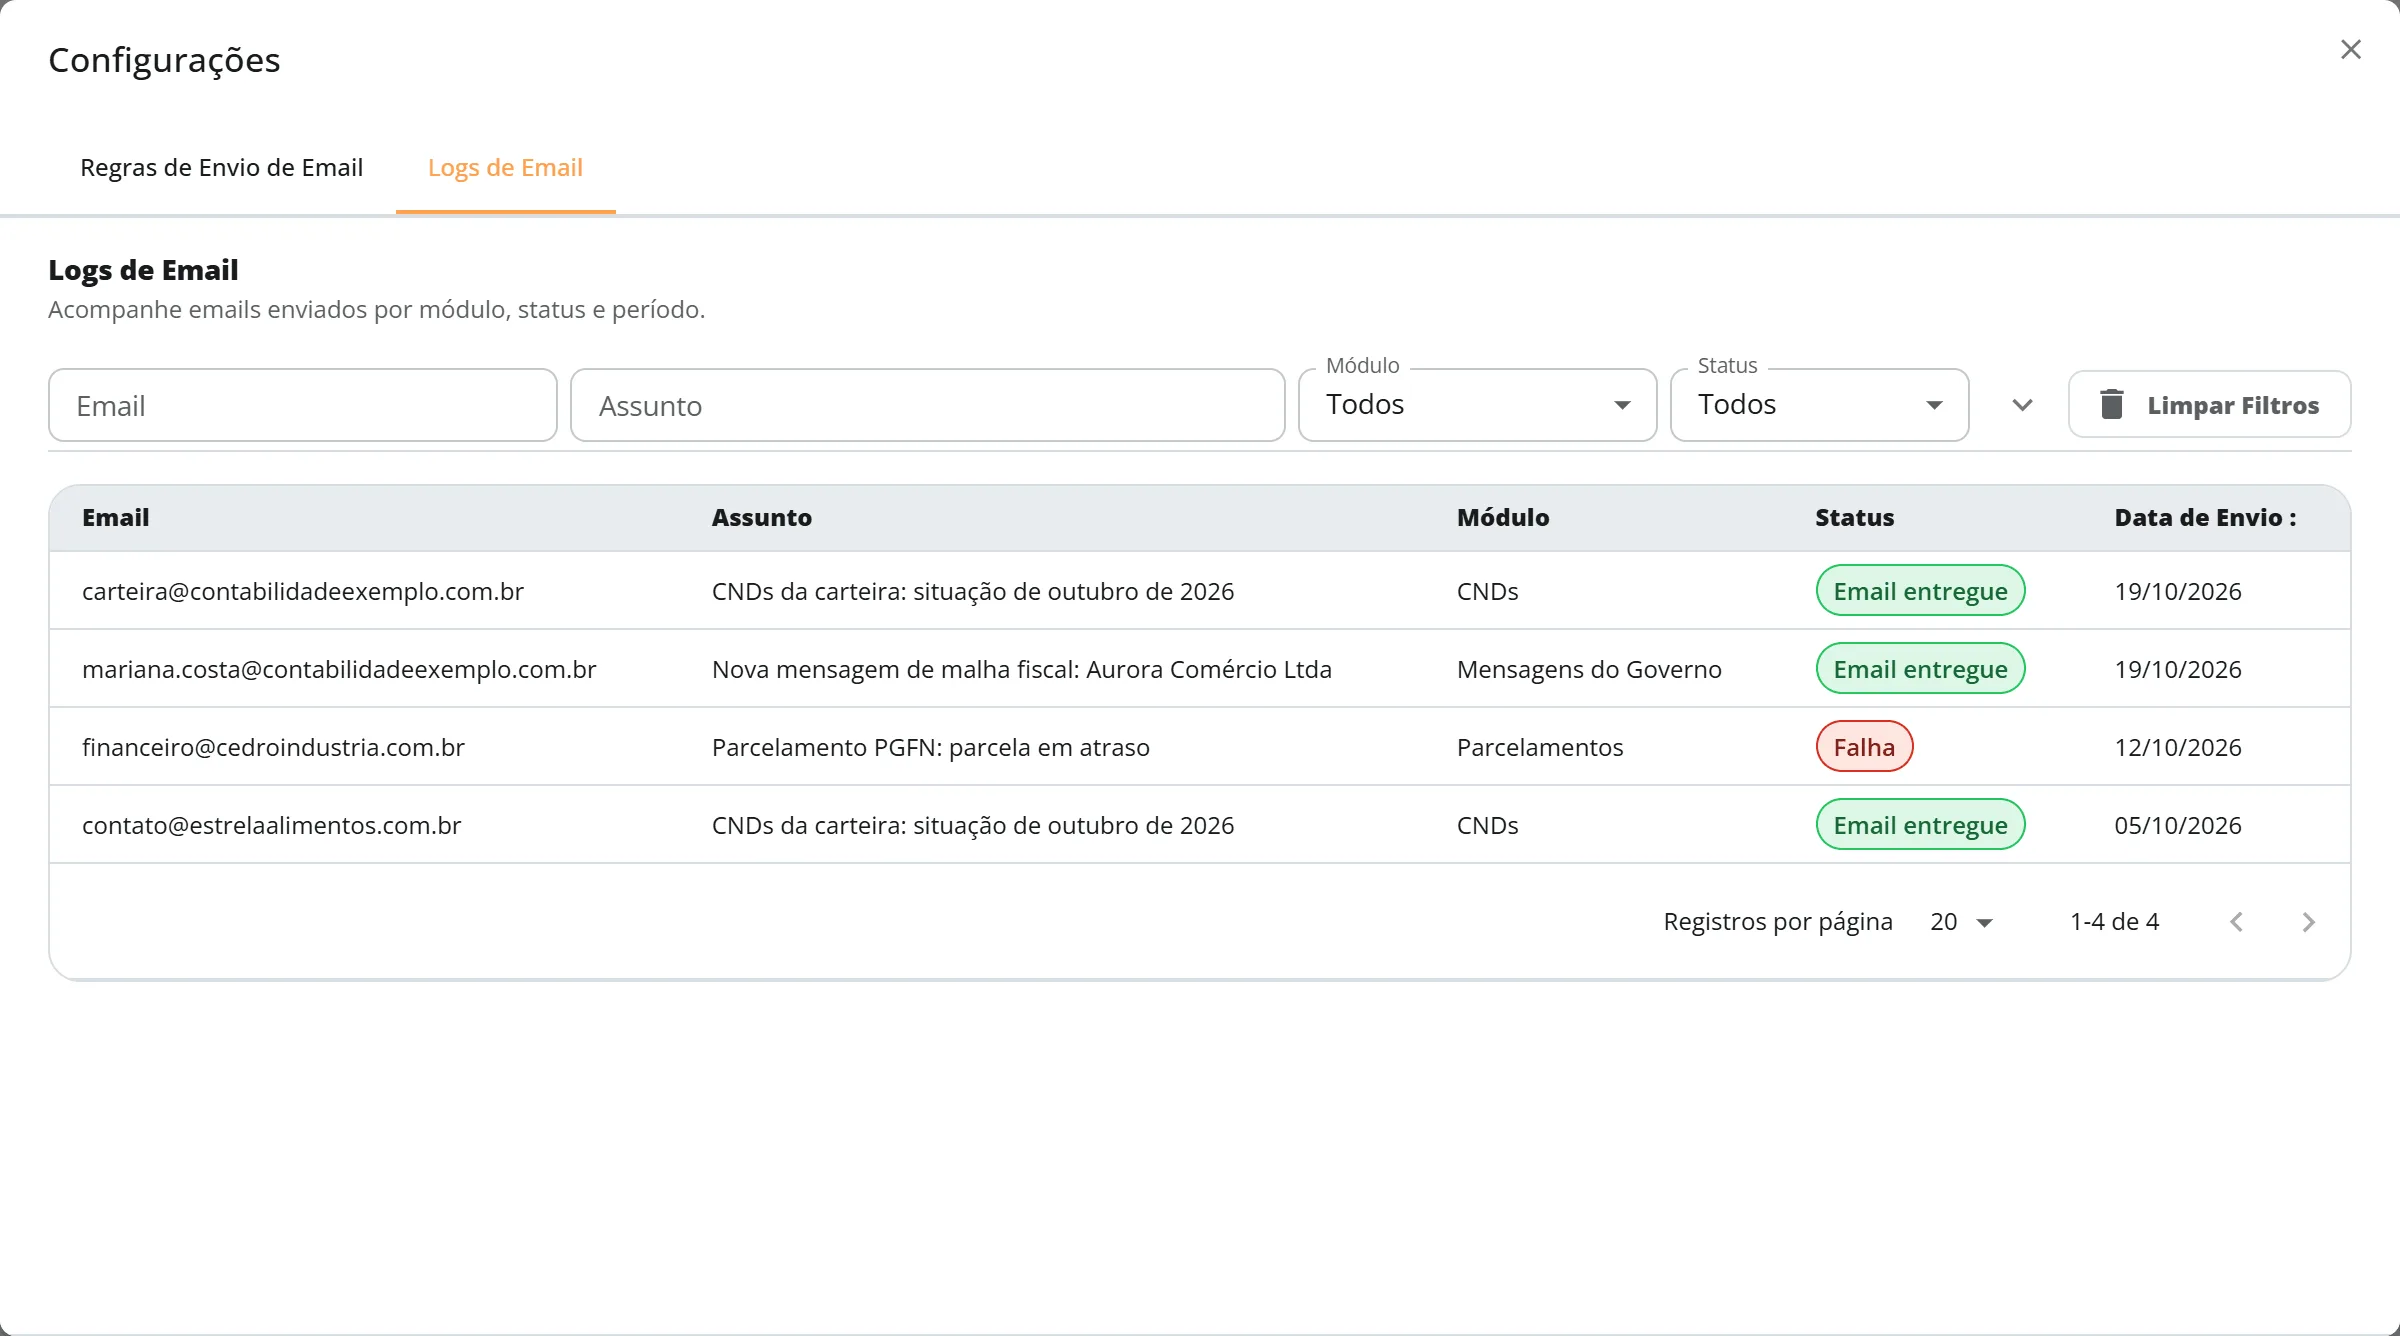Select carteira@contabilidadeexemplo.com.br email cell
Image resolution: width=2400 pixels, height=1336 pixels.
pos(303,591)
